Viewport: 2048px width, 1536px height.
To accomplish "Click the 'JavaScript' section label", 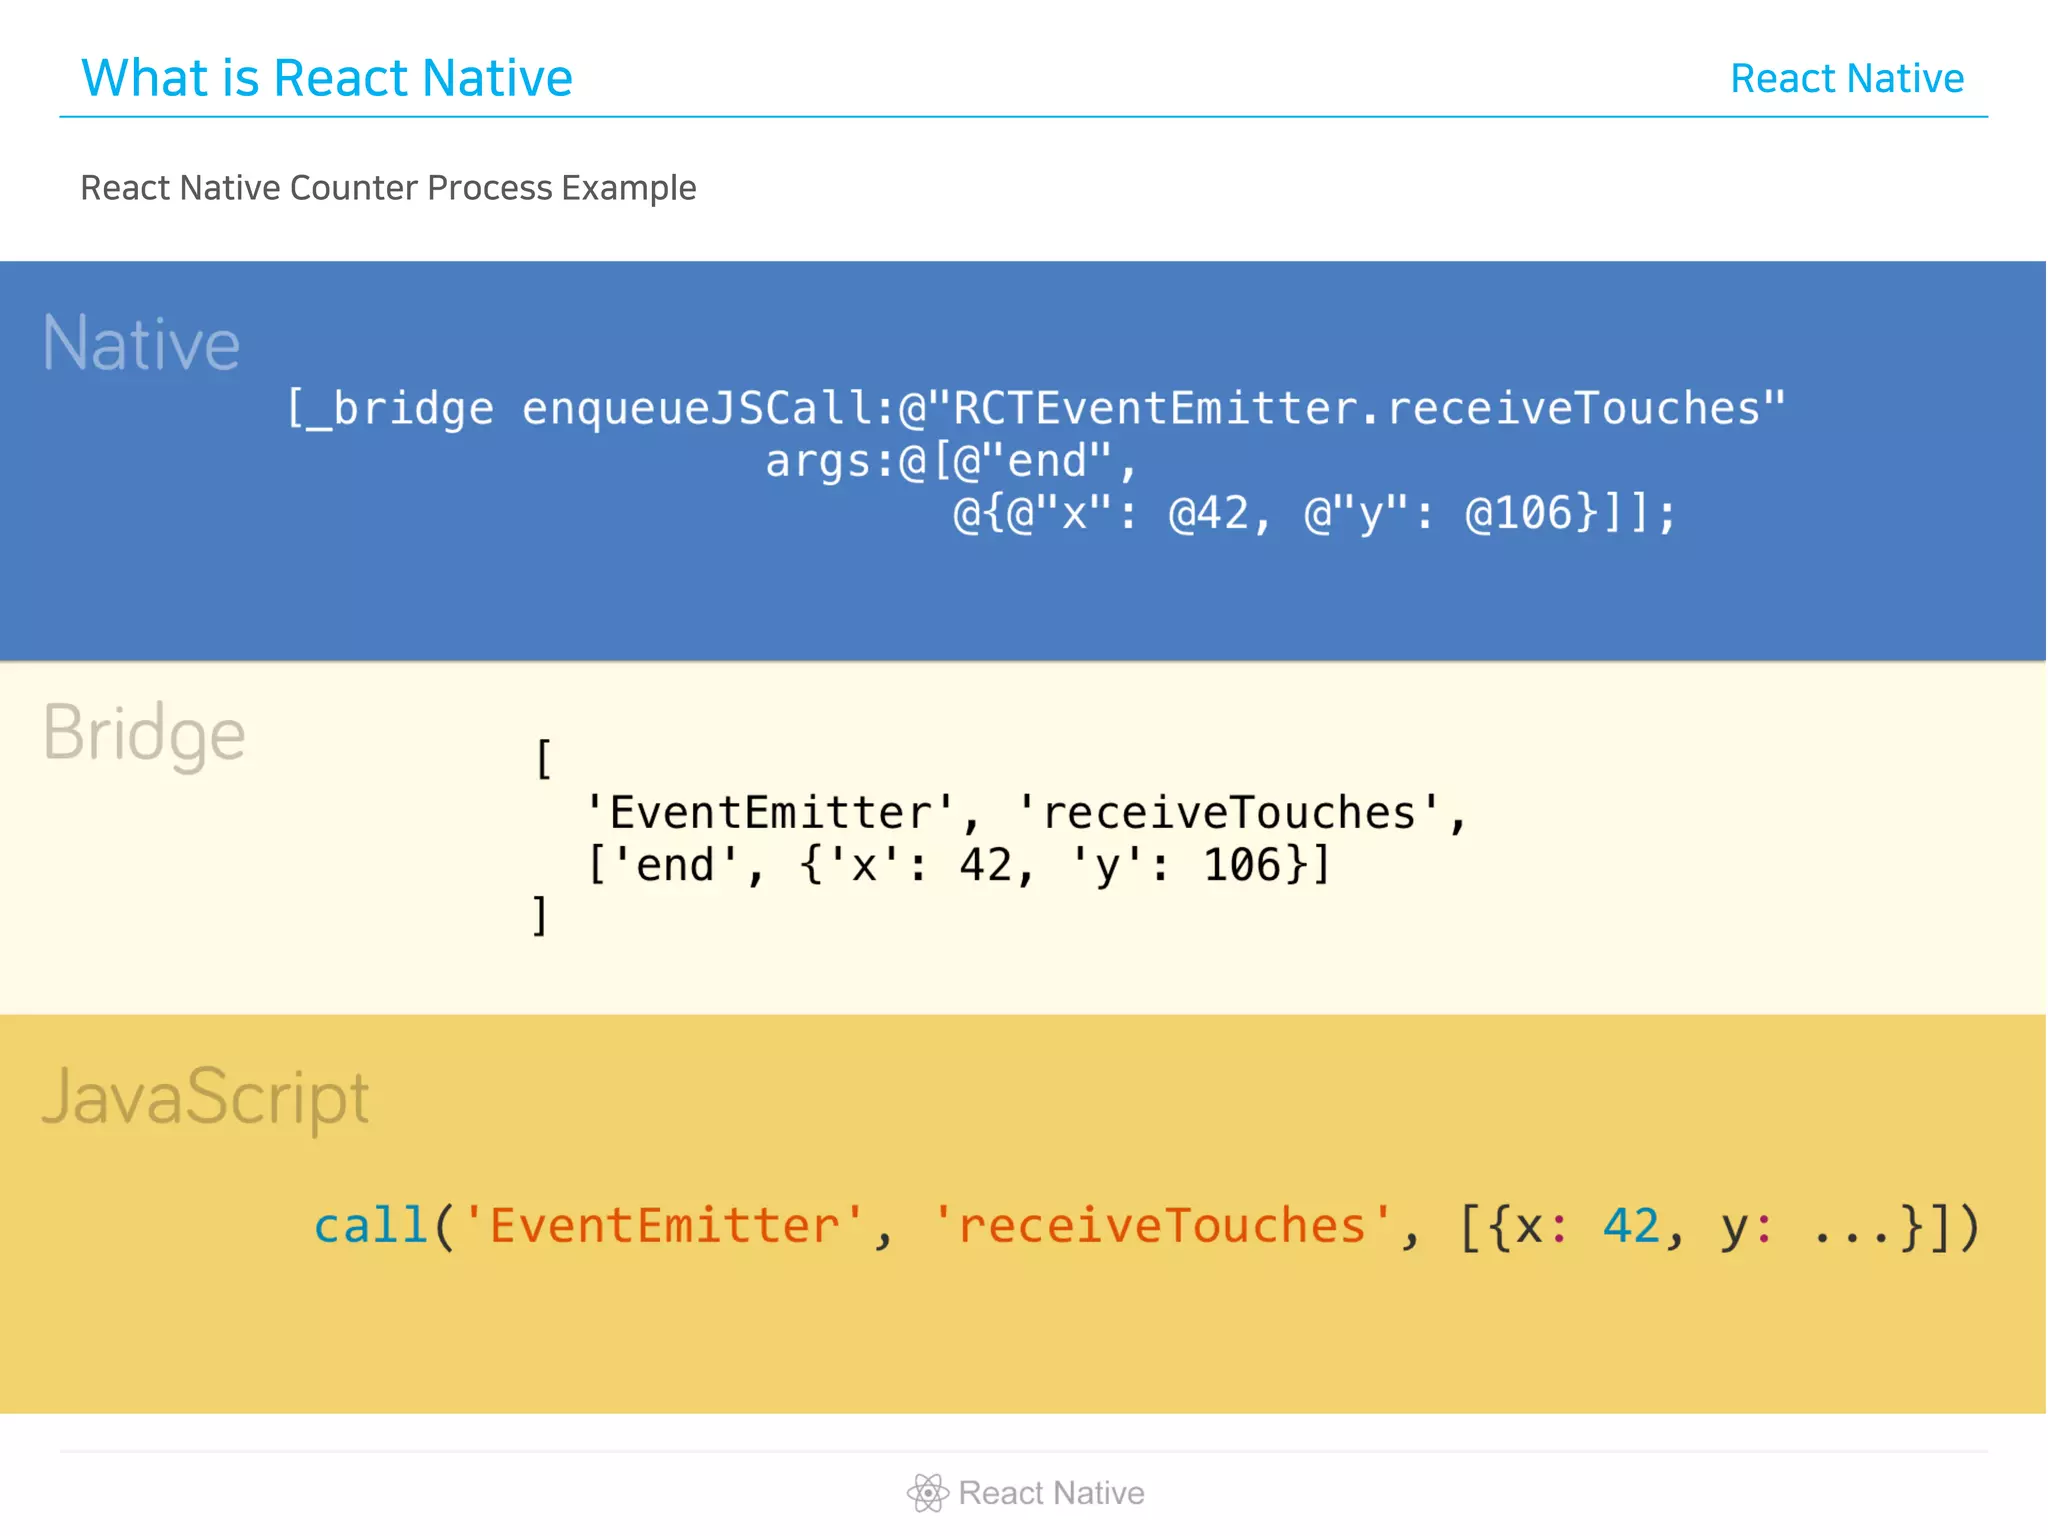I will (x=205, y=1098).
